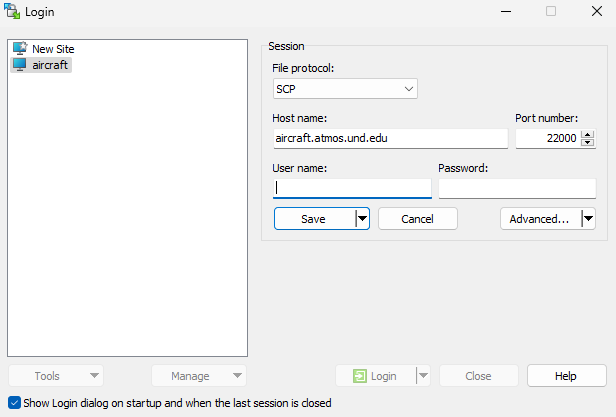Open the Advanced settings button
The width and height of the screenshot is (616, 417).
(539, 219)
